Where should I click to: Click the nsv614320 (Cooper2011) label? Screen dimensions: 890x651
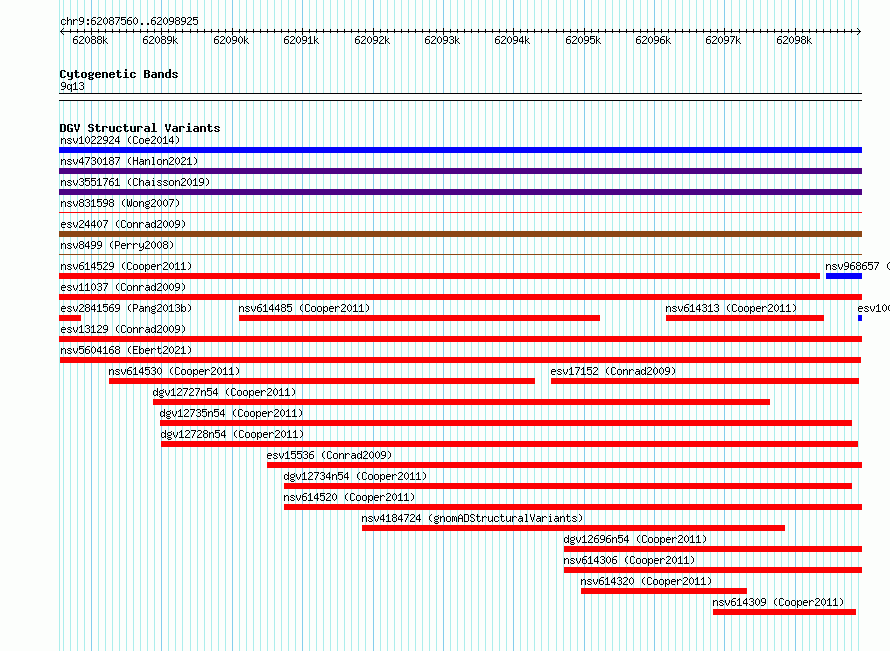pos(646,581)
